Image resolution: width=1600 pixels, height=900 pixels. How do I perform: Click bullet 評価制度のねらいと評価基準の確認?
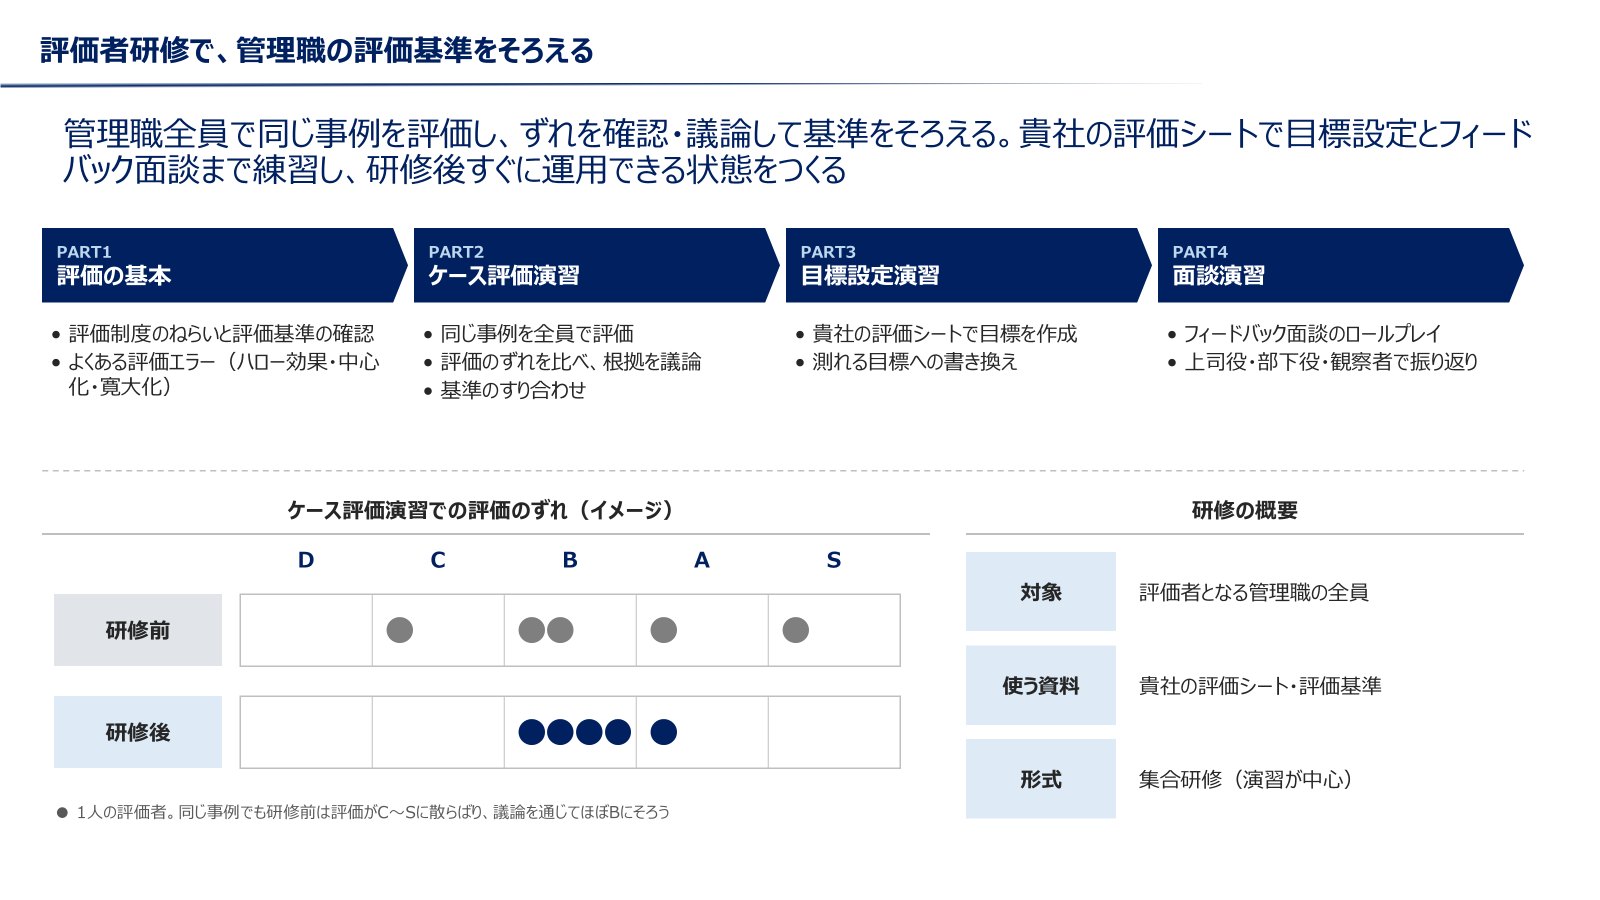(x=221, y=333)
